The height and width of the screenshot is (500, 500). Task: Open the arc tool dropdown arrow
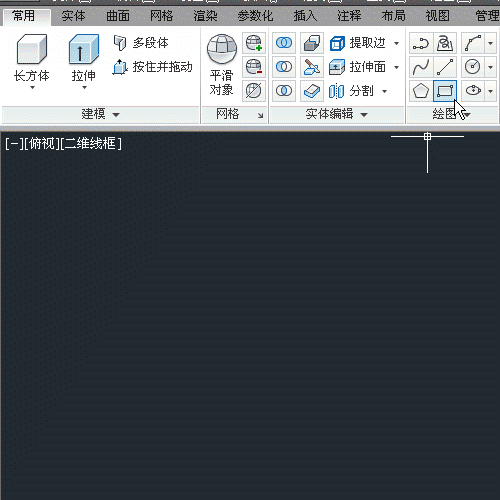coord(490,43)
